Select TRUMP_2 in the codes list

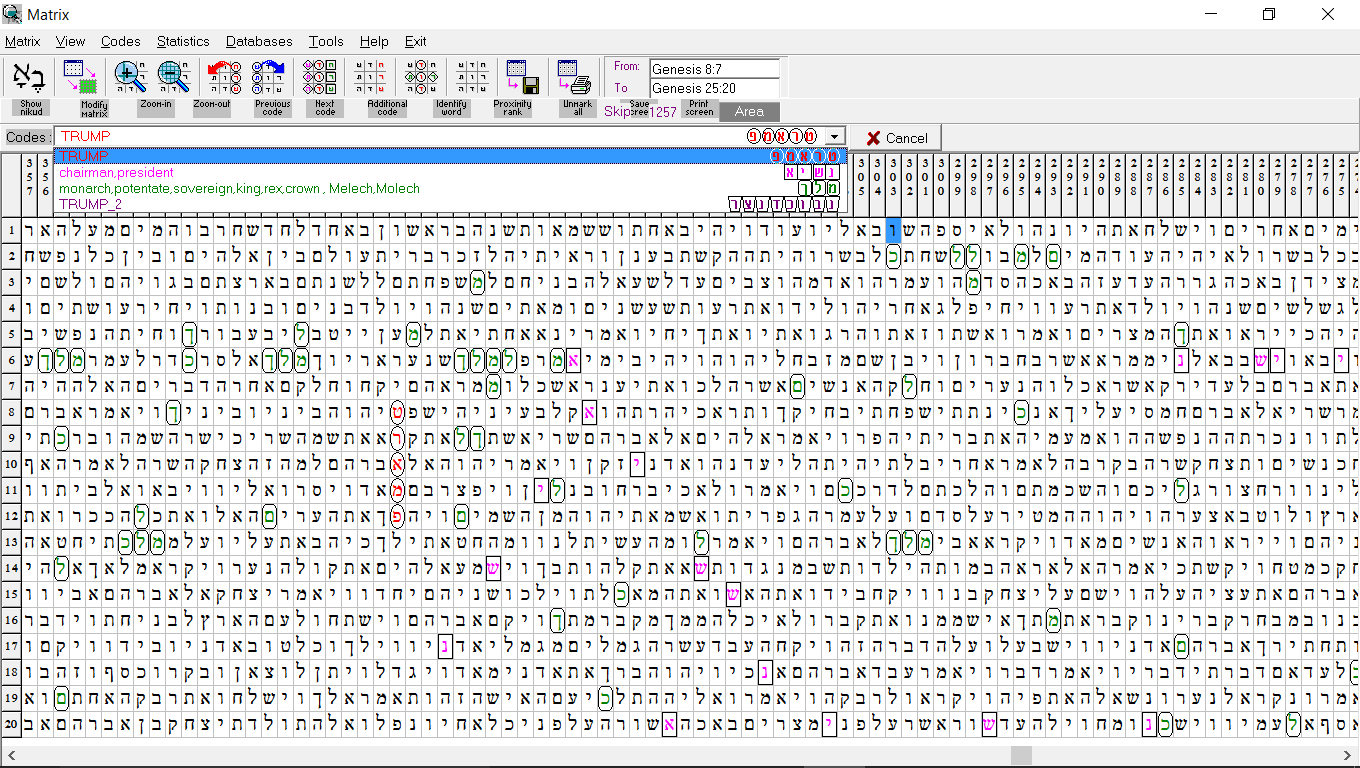450,204
